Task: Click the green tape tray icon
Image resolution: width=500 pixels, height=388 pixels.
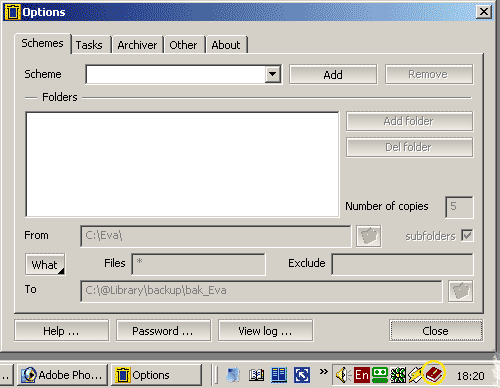Action: (380, 375)
